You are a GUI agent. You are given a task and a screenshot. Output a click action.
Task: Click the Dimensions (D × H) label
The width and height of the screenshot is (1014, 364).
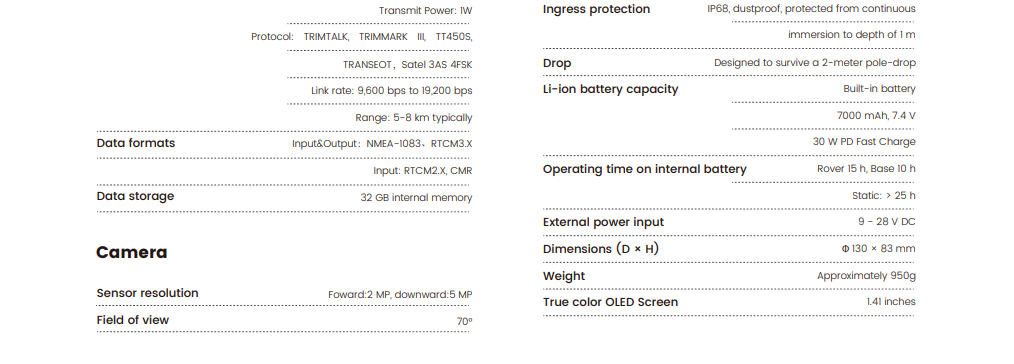[x=601, y=249]
